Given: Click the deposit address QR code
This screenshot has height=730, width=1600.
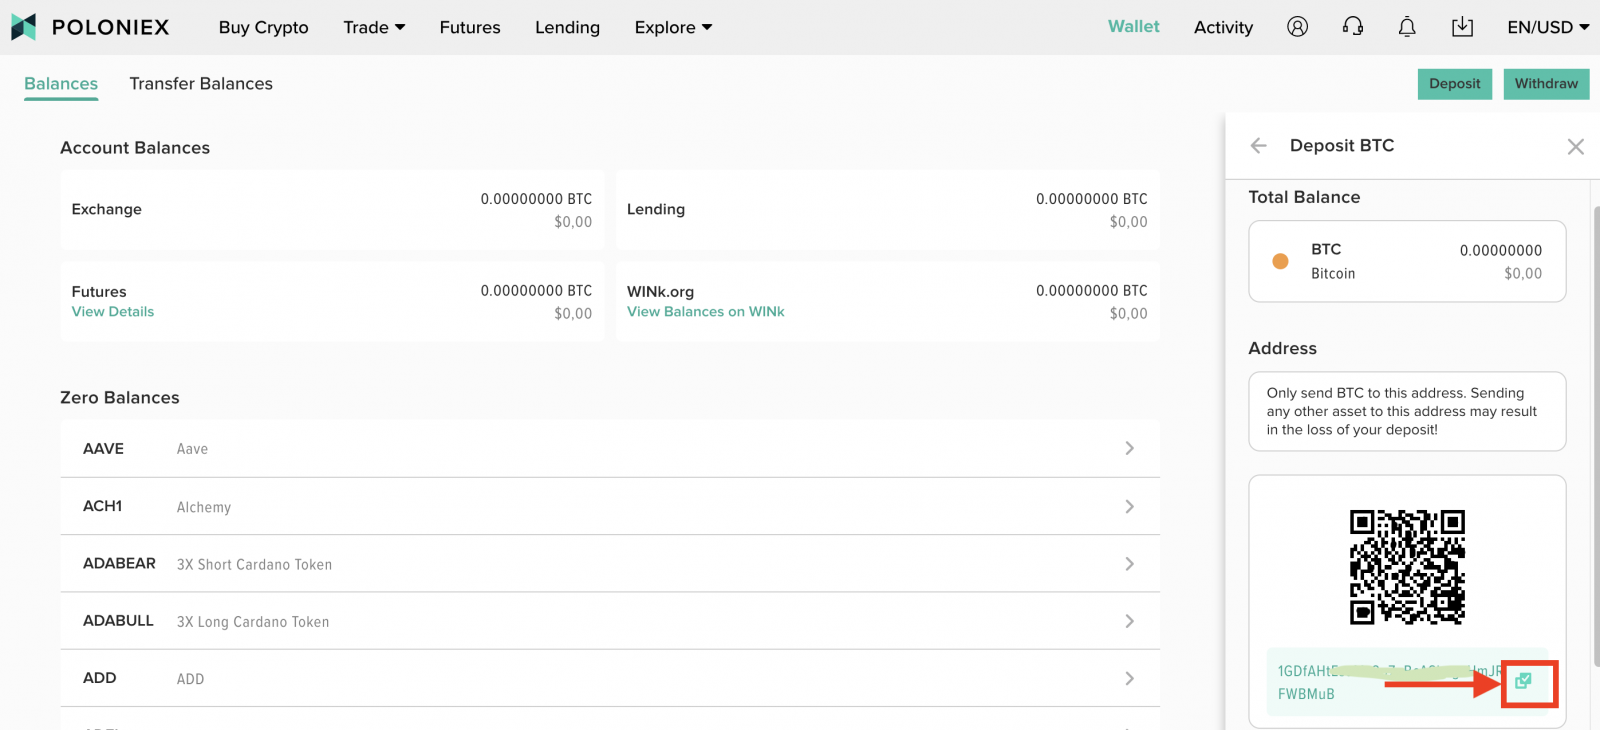Looking at the screenshot, I should pos(1407,567).
